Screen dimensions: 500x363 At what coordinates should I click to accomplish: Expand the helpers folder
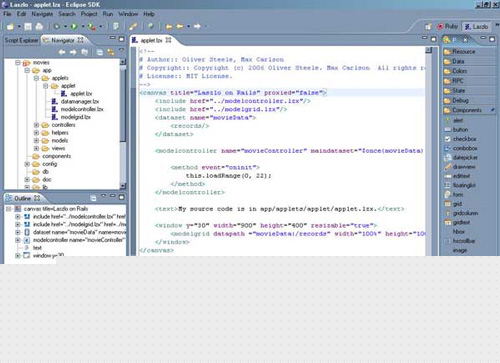click(x=37, y=133)
